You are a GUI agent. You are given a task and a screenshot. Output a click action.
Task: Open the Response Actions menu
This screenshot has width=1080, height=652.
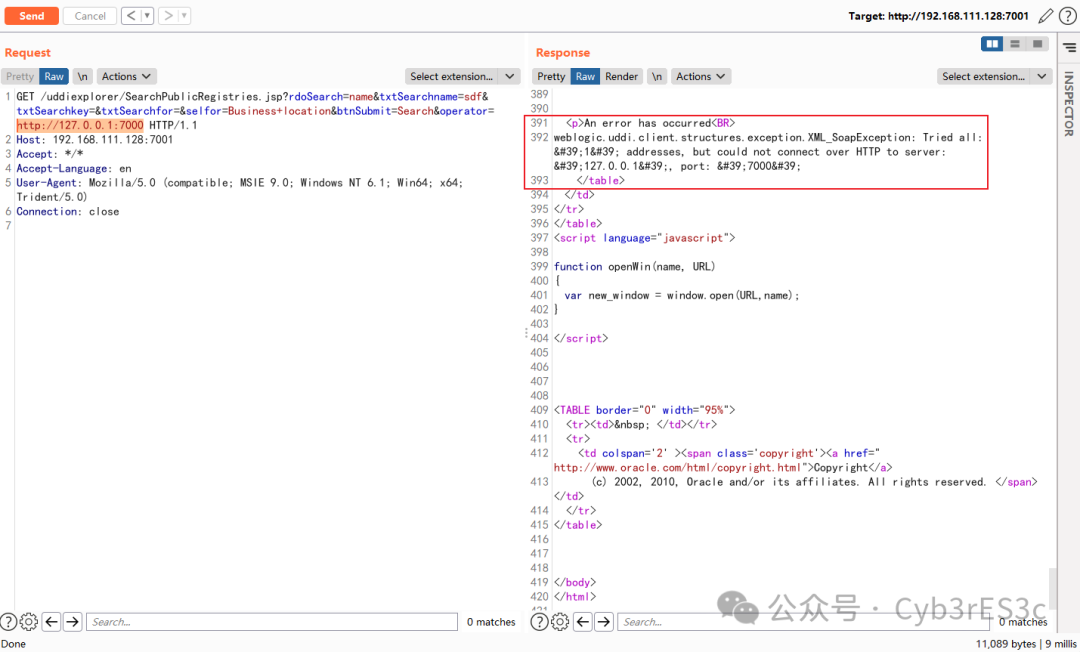(x=700, y=76)
